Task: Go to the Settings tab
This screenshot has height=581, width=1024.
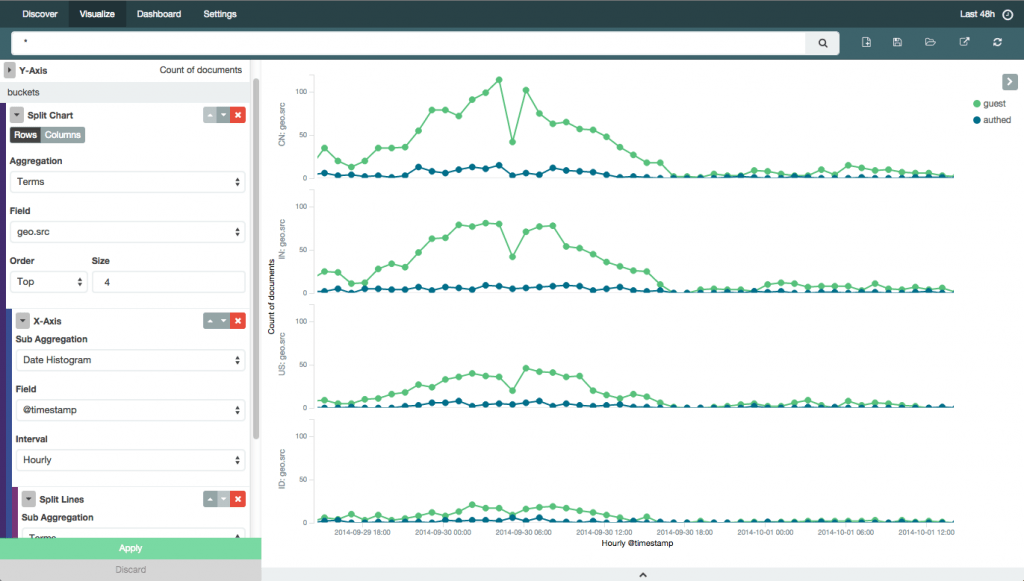Action: pos(219,14)
